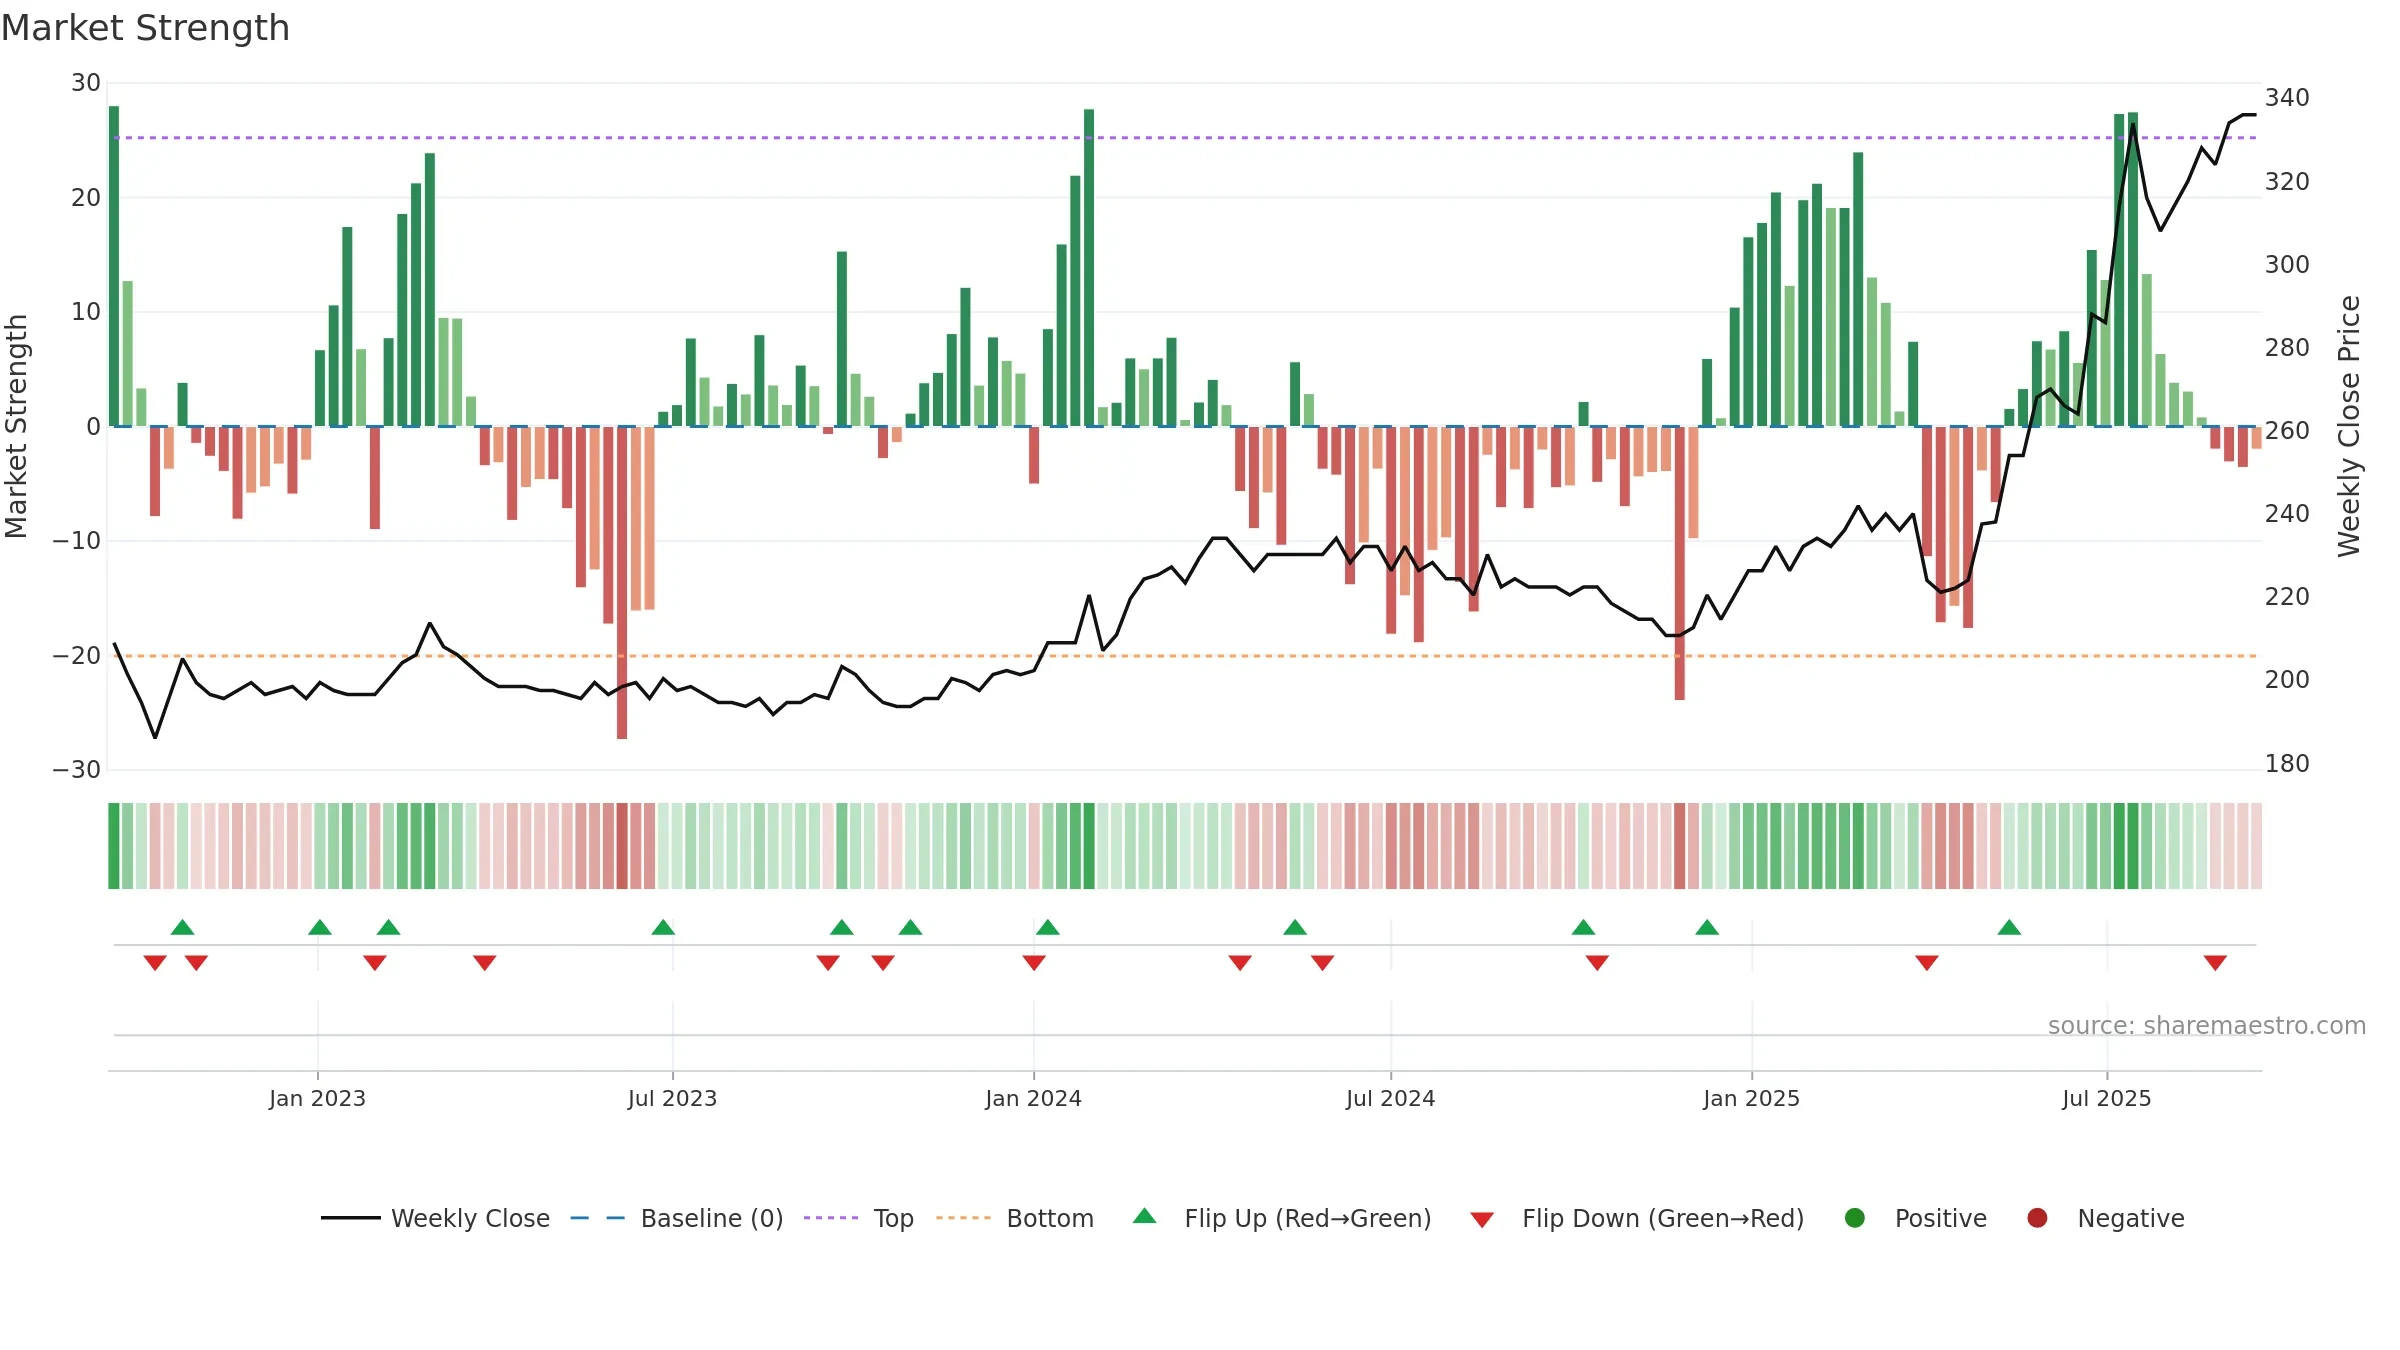The image size is (2400, 1350).
Task: Toggle the Top legend label
Action: [x=894, y=1219]
